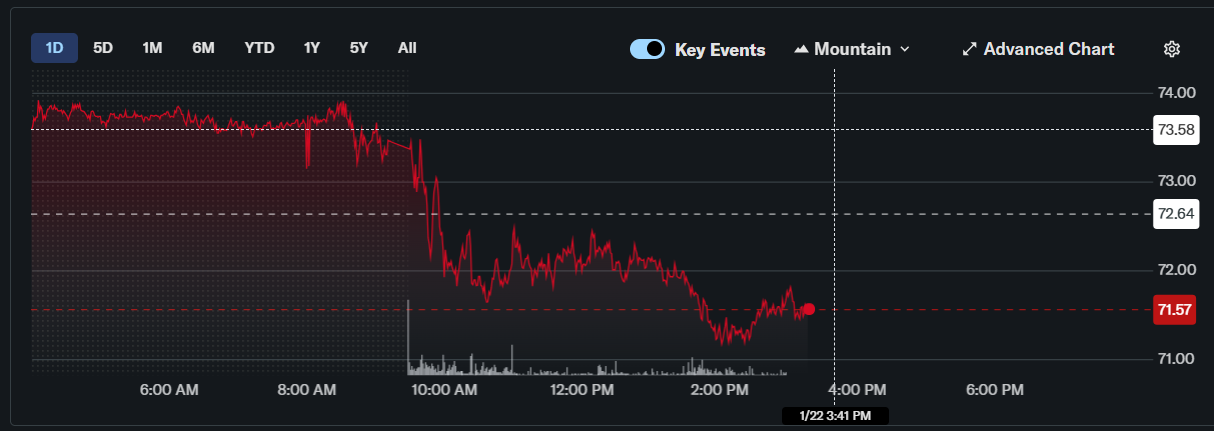Viewport: 1214px width, 431px height.
Task: Click the Key Events label
Action: point(720,49)
